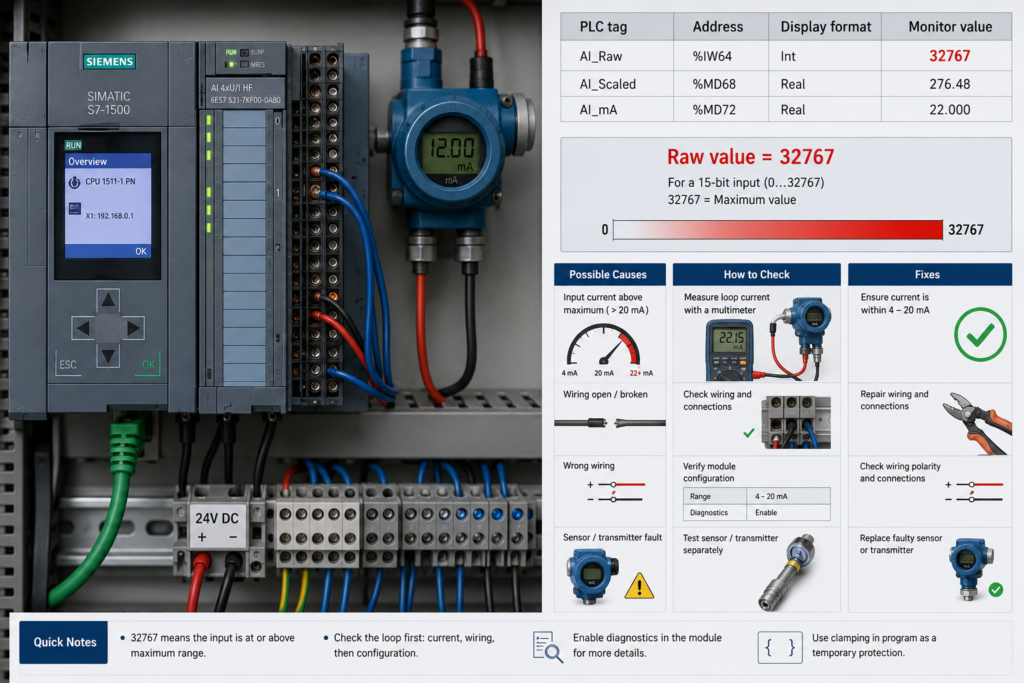Click the diagnostics magnifier document icon
Viewport: 1024px width, 683px height.
tap(547, 646)
